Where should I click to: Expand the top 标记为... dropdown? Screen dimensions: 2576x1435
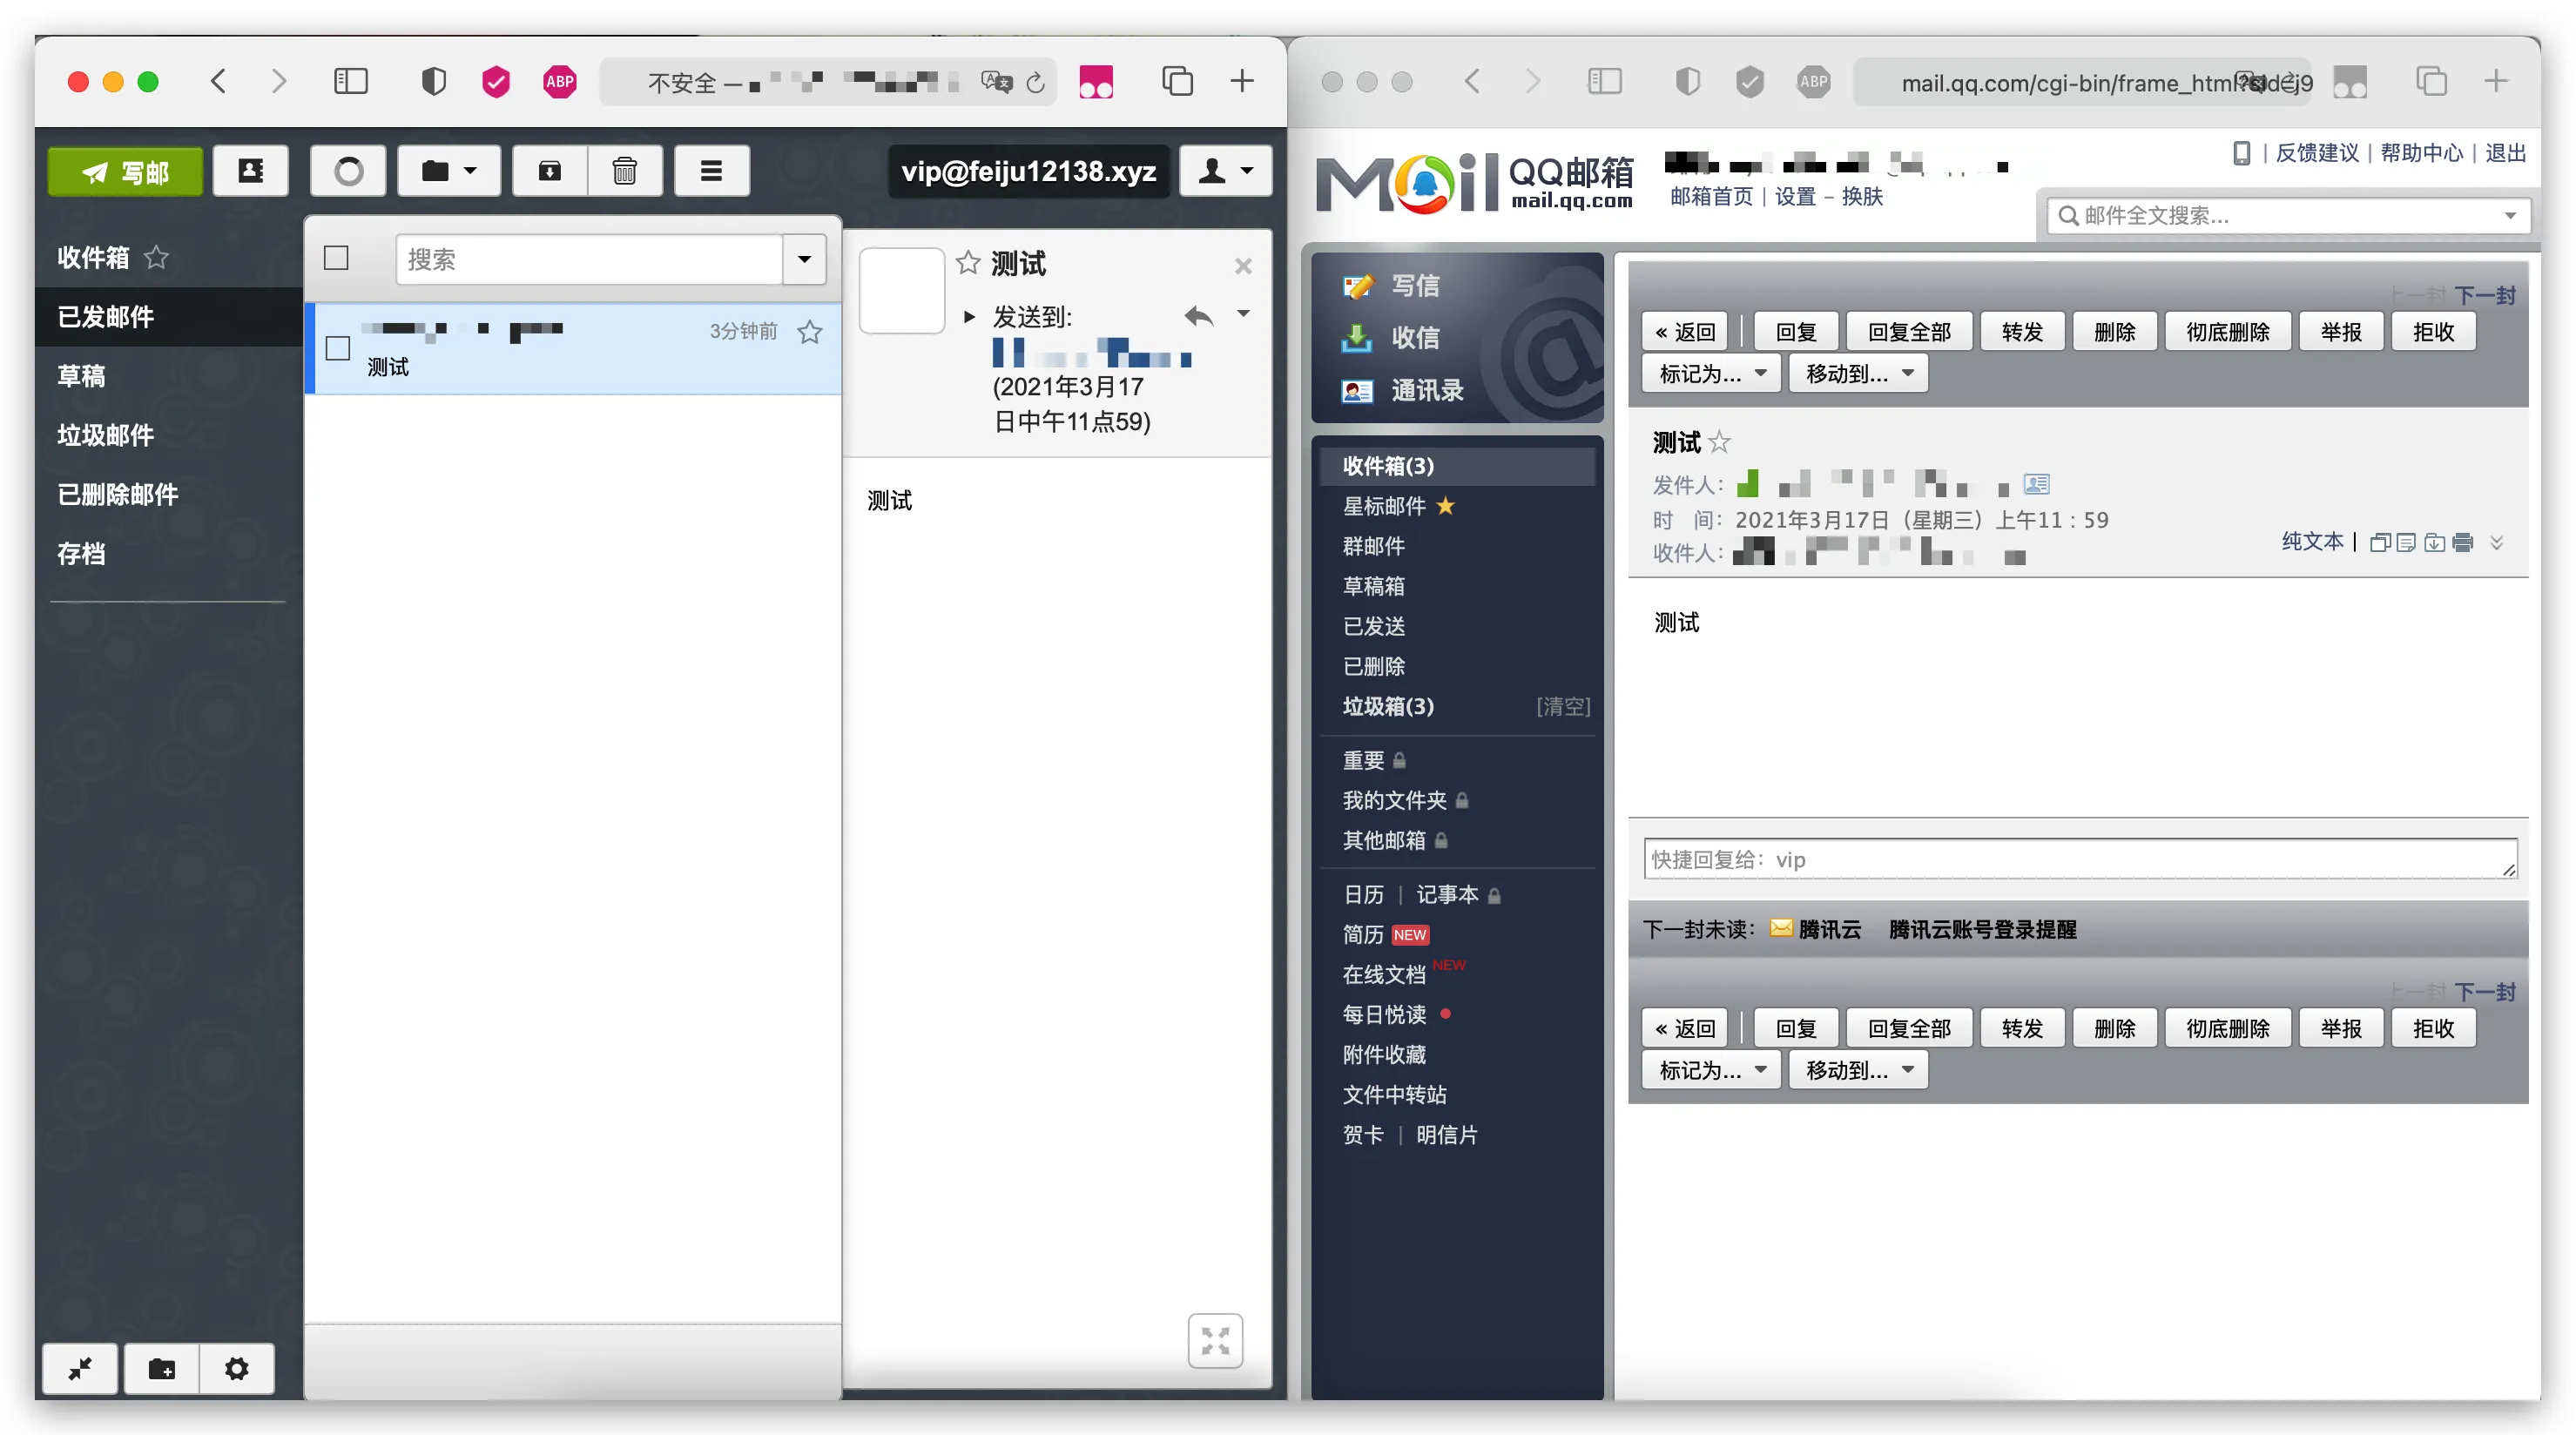1711,374
